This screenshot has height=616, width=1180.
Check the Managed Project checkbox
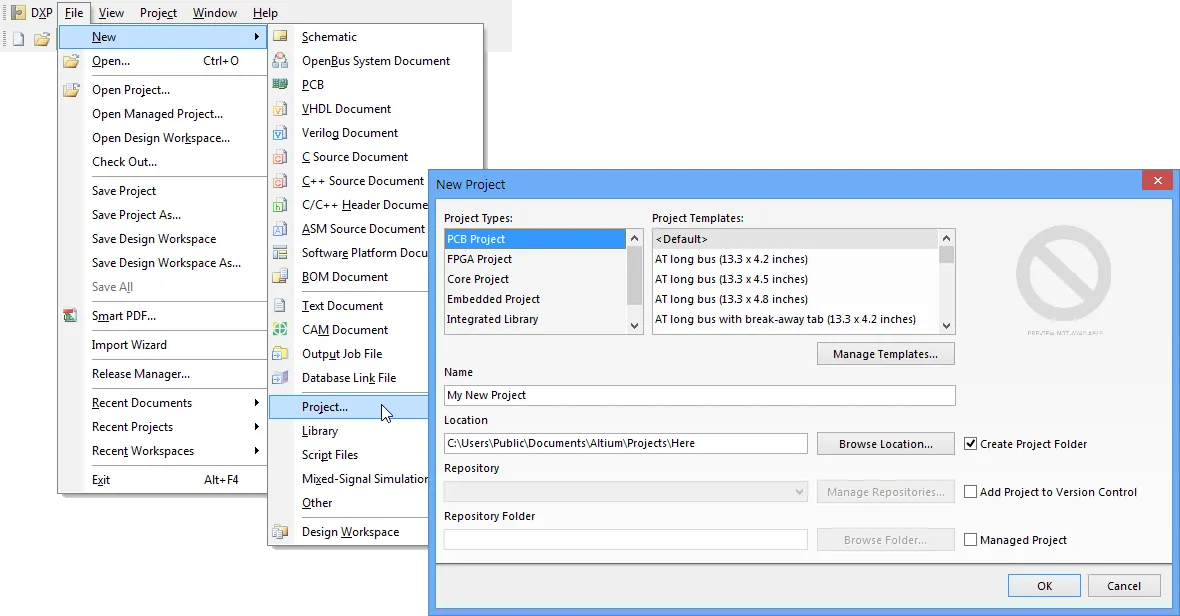971,540
